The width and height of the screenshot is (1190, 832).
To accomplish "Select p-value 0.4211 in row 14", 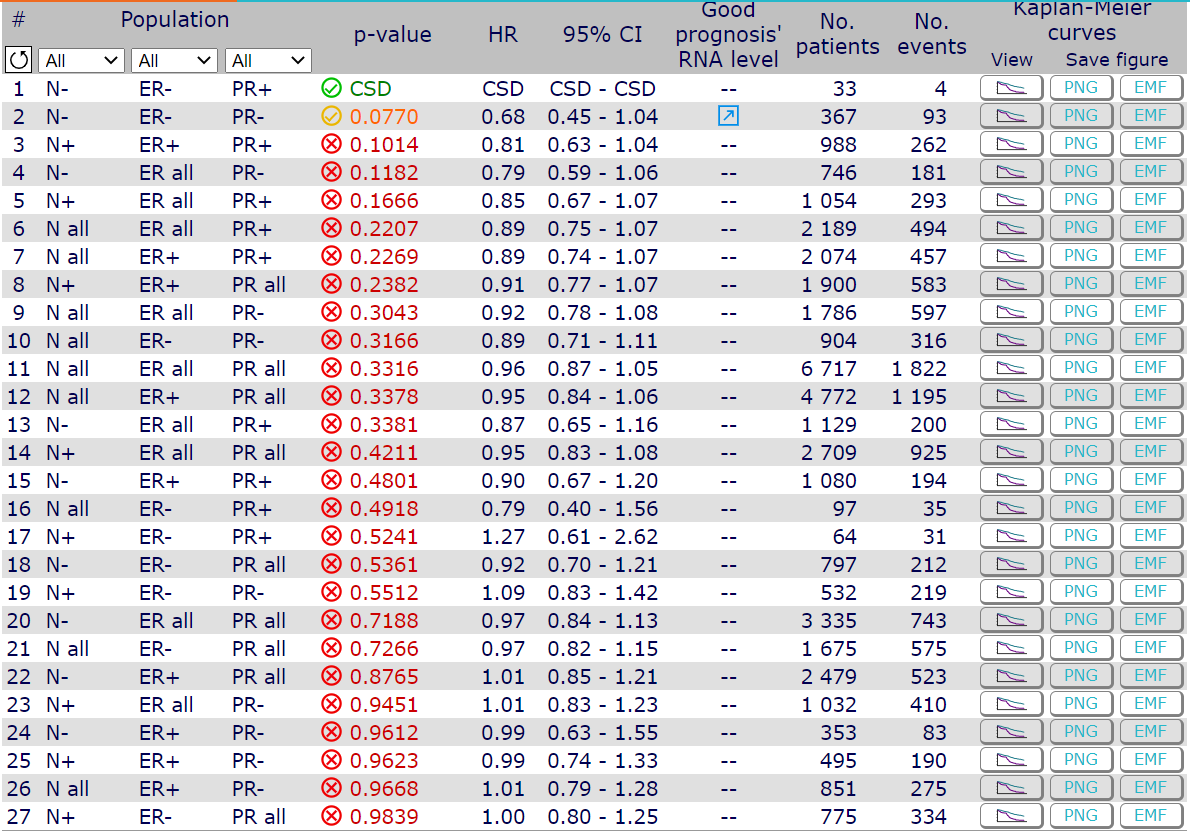I will pyautogui.click(x=384, y=453).
